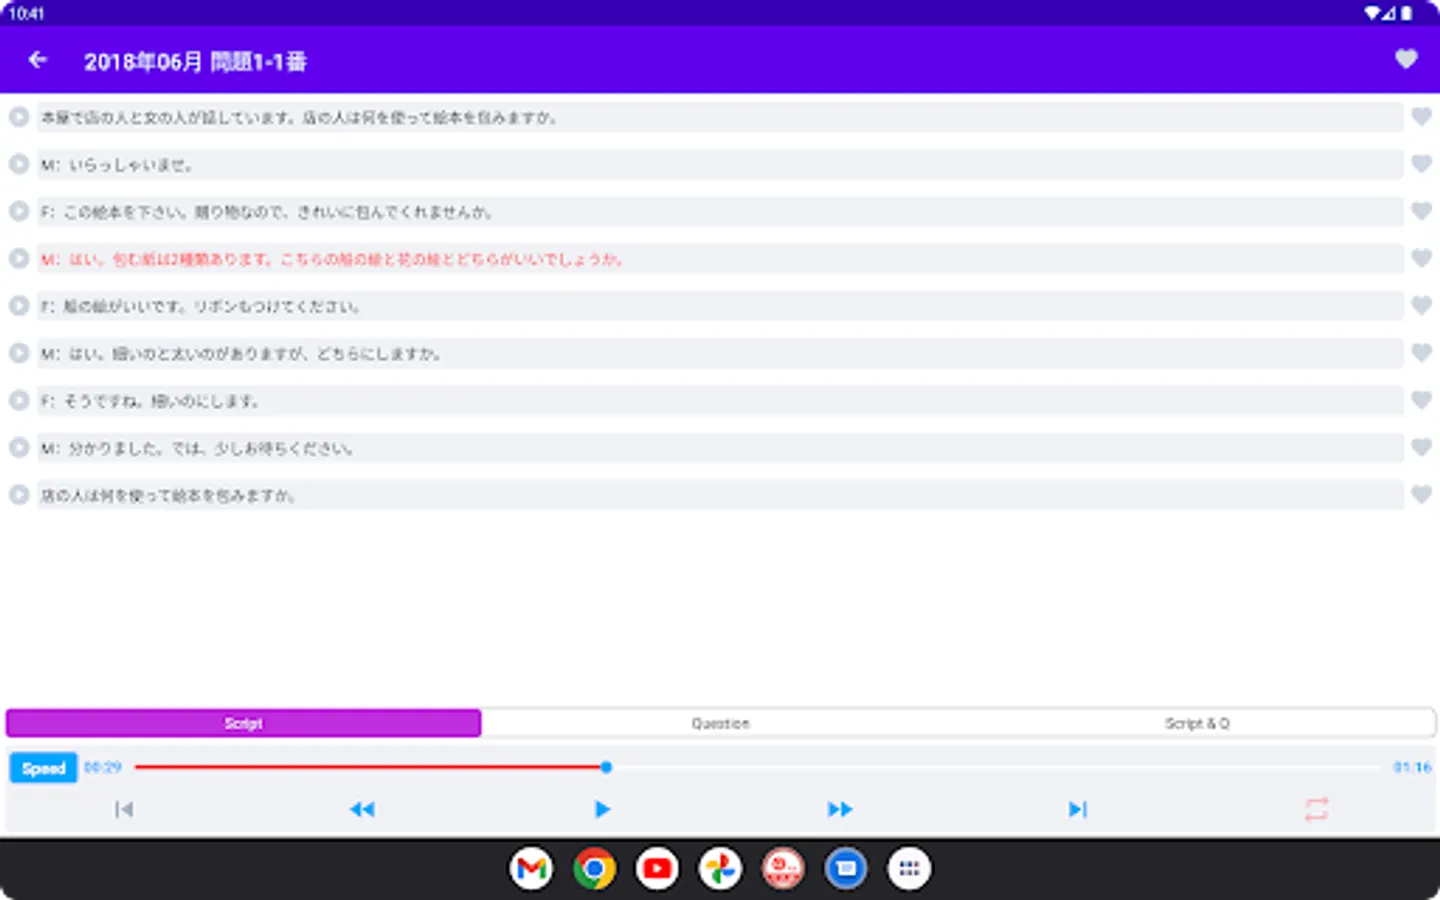
Task: Open the all apps grid icon
Action: point(909,868)
